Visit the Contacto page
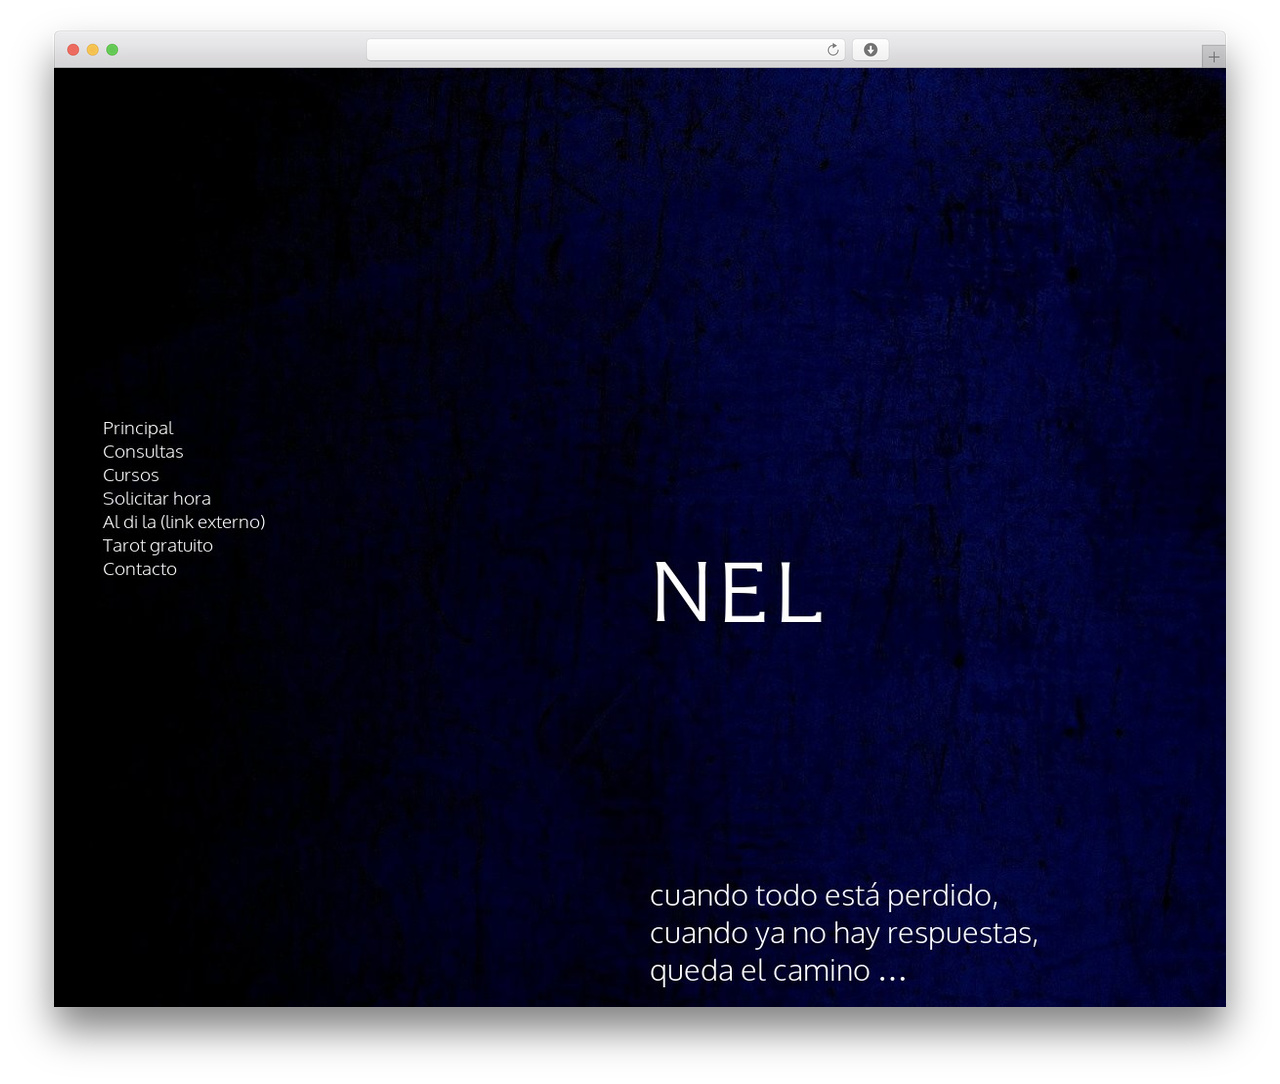Image resolution: width=1280 pixels, height=1084 pixels. tap(140, 569)
